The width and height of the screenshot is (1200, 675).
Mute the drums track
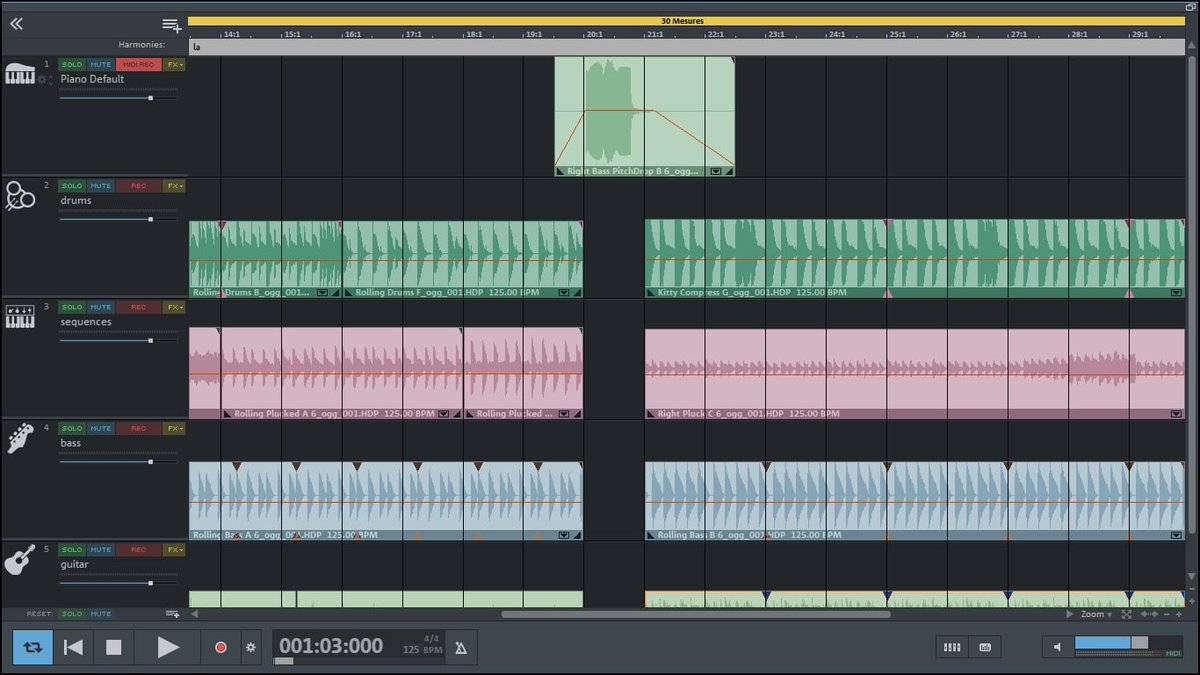click(x=100, y=186)
